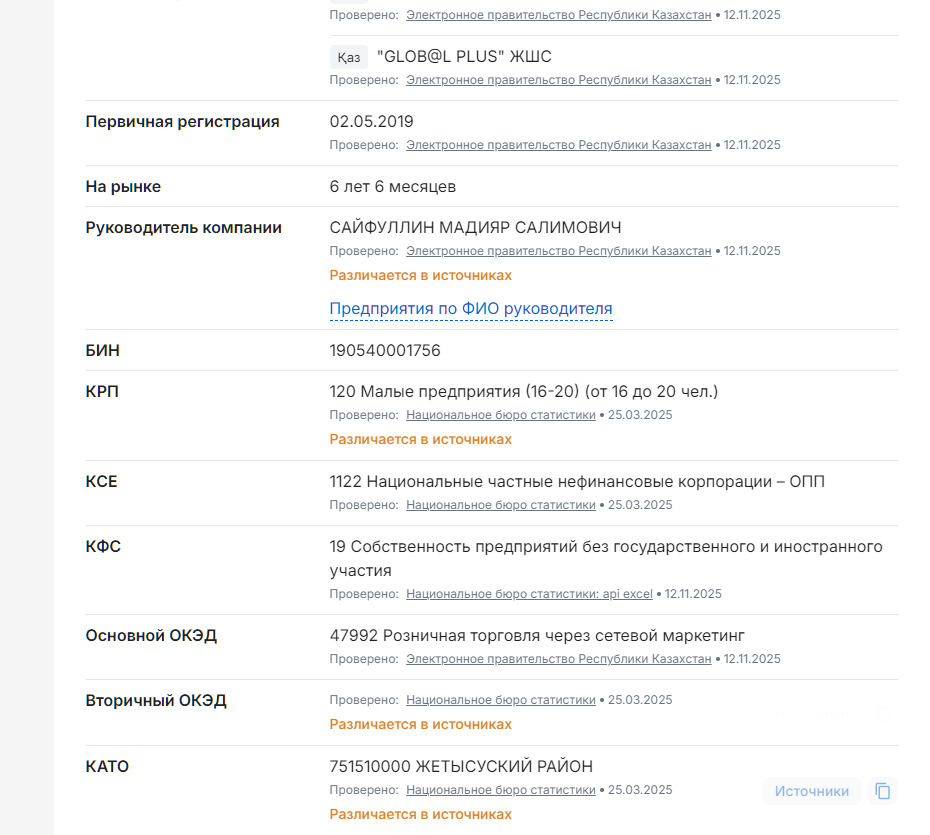Image resolution: width=930 pixels, height=835 pixels.
Task: Open Национальное бюро статистики link in КРП row
Action: (x=500, y=415)
